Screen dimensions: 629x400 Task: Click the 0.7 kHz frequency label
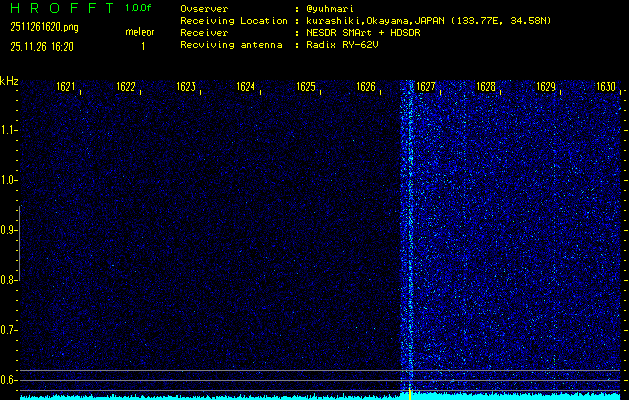point(7,330)
